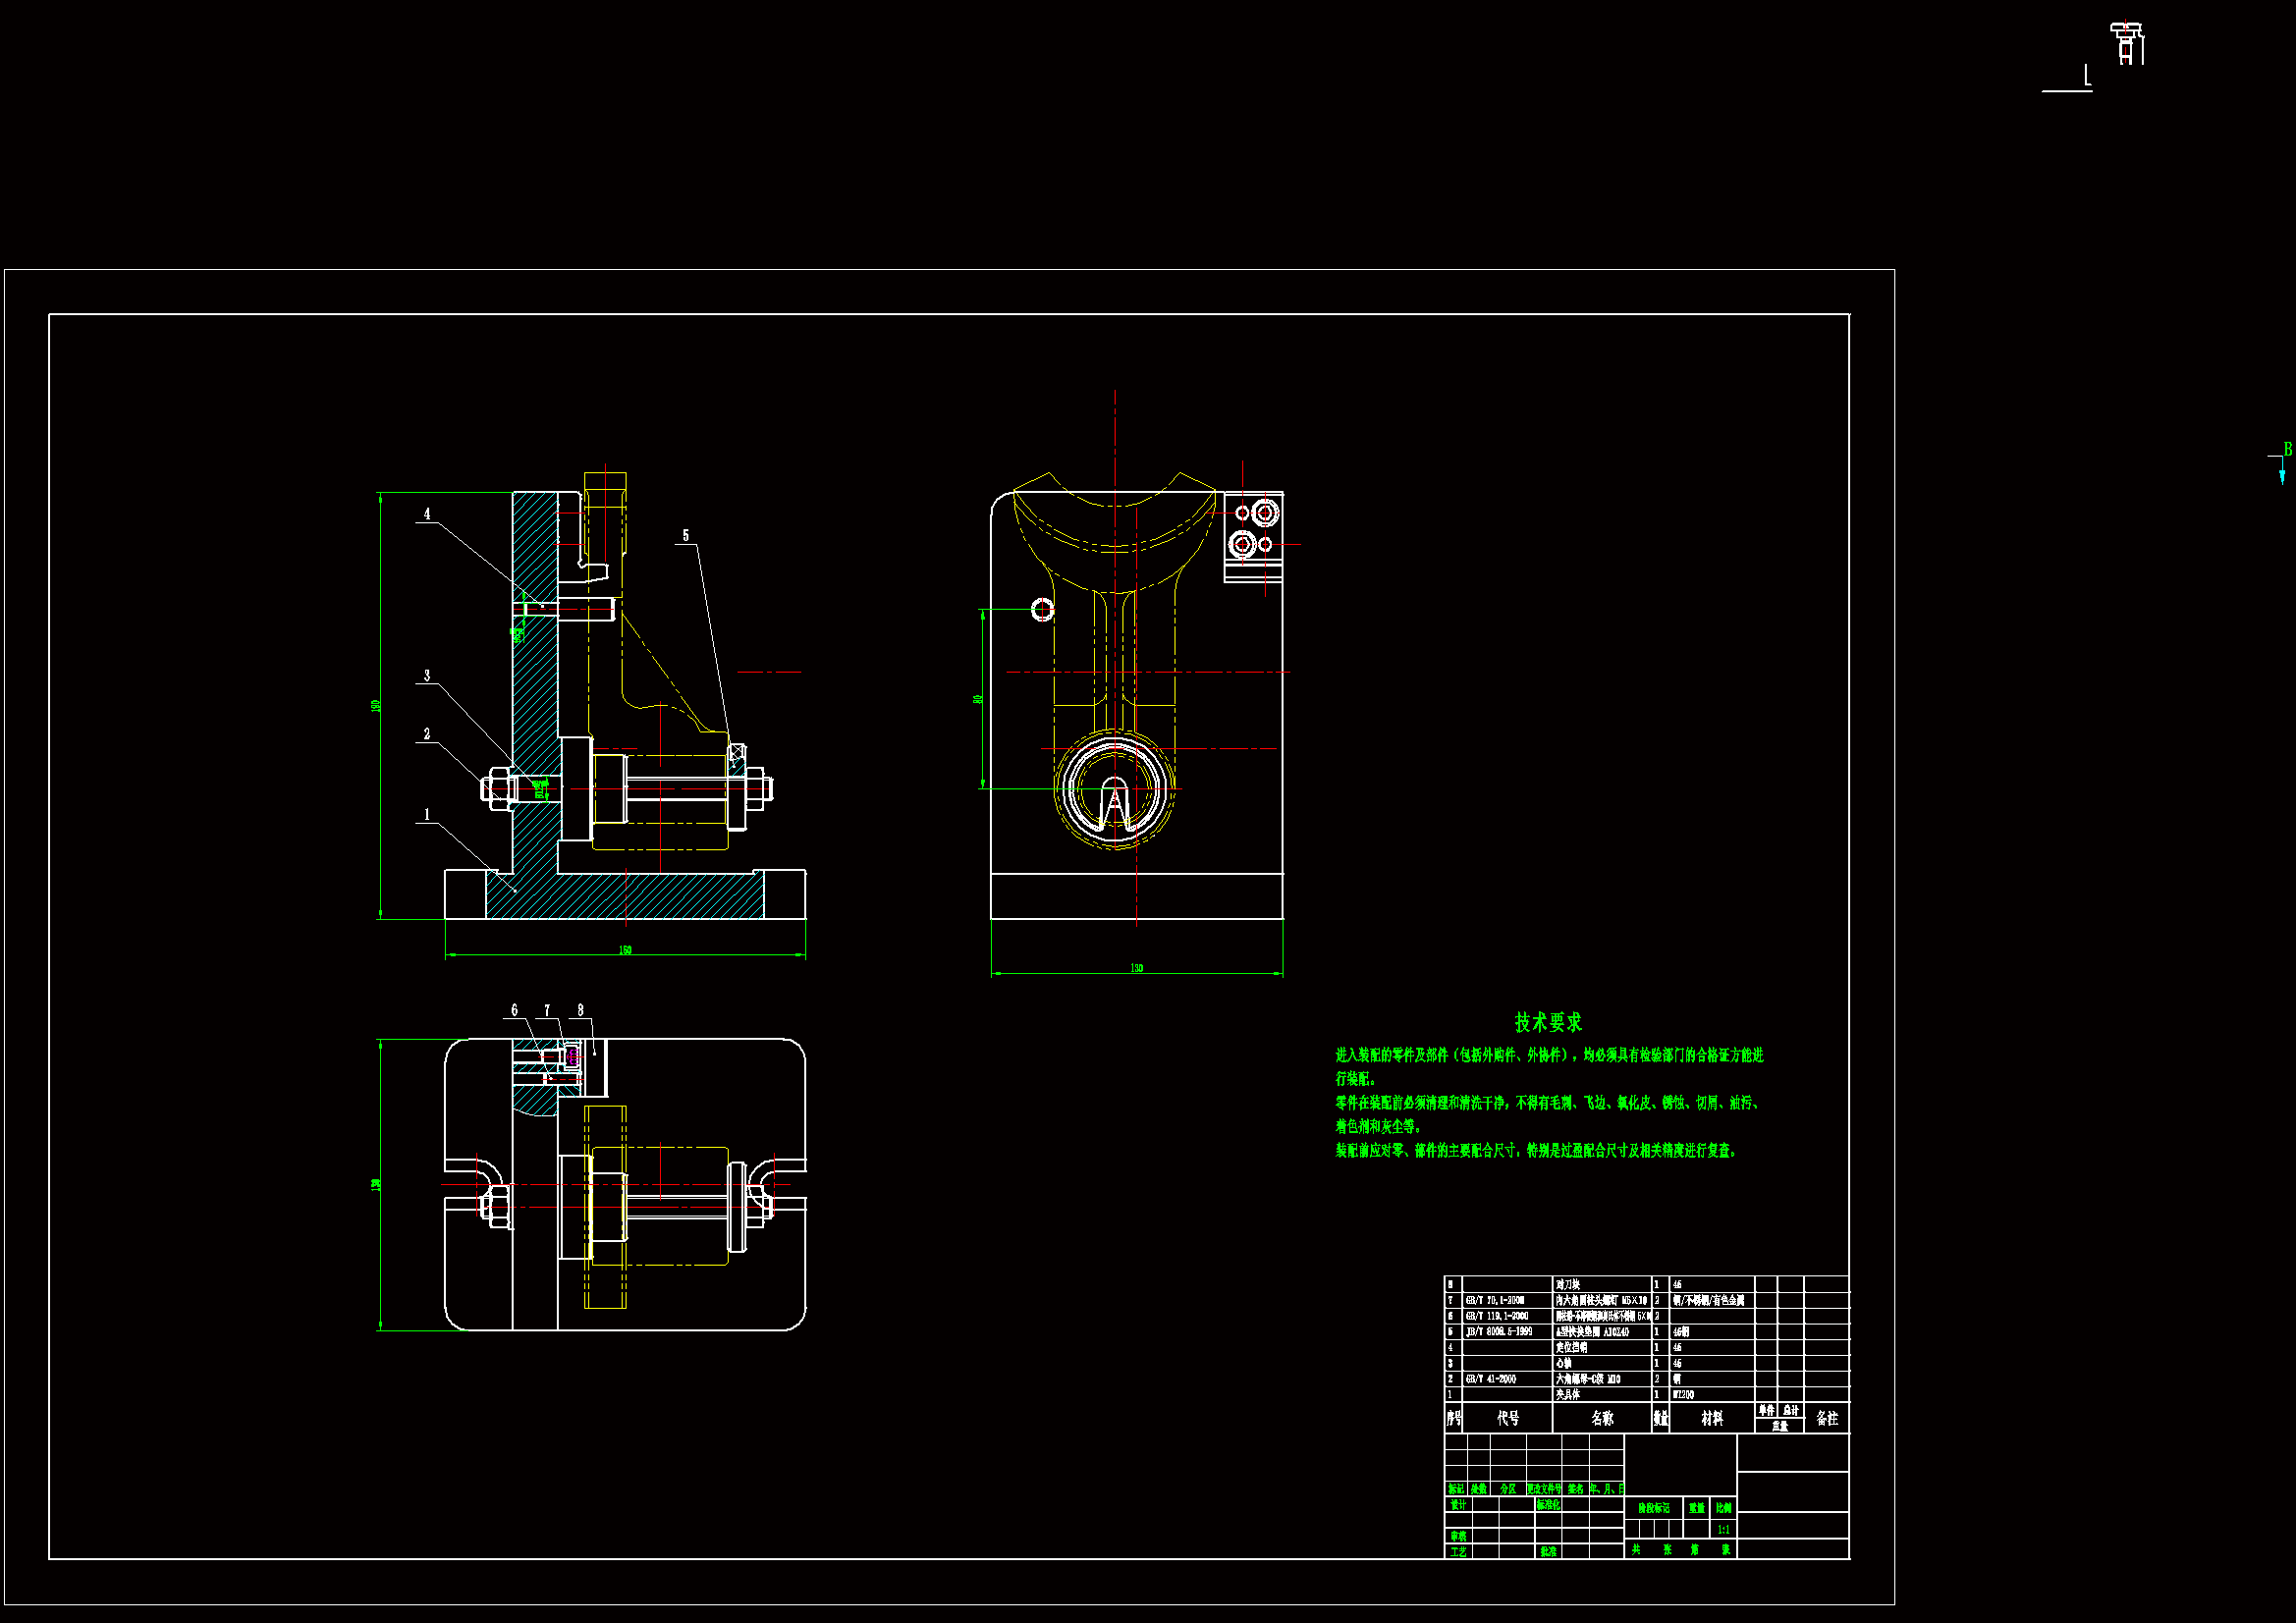Select the 设计 cell in title block
2296x1623 pixels.
pyautogui.click(x=1459, y=1505)
